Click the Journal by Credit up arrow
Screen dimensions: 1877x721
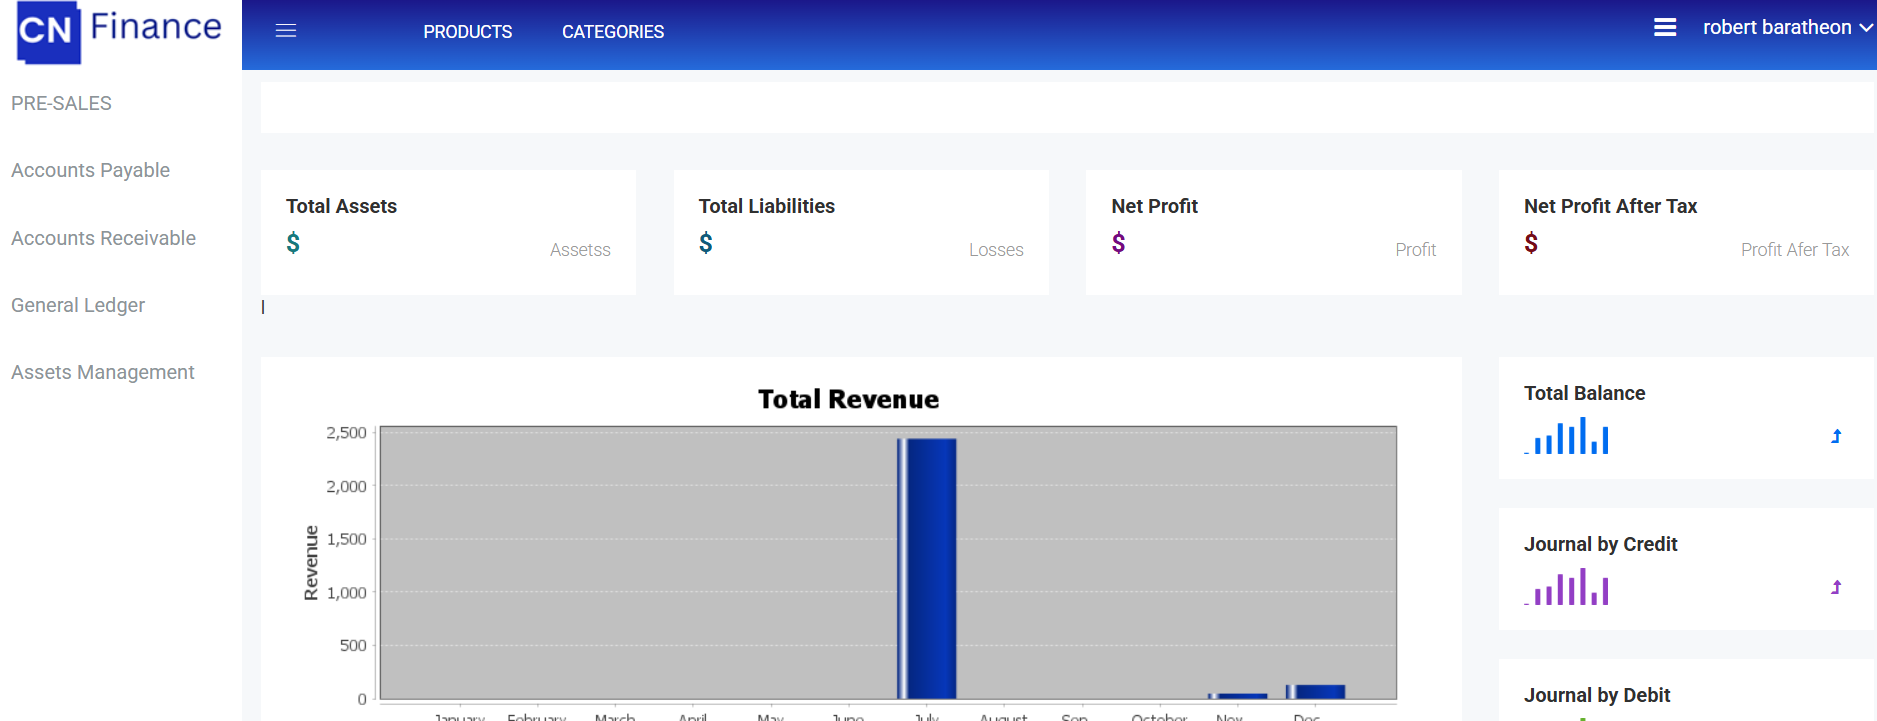coord(1836,588)
